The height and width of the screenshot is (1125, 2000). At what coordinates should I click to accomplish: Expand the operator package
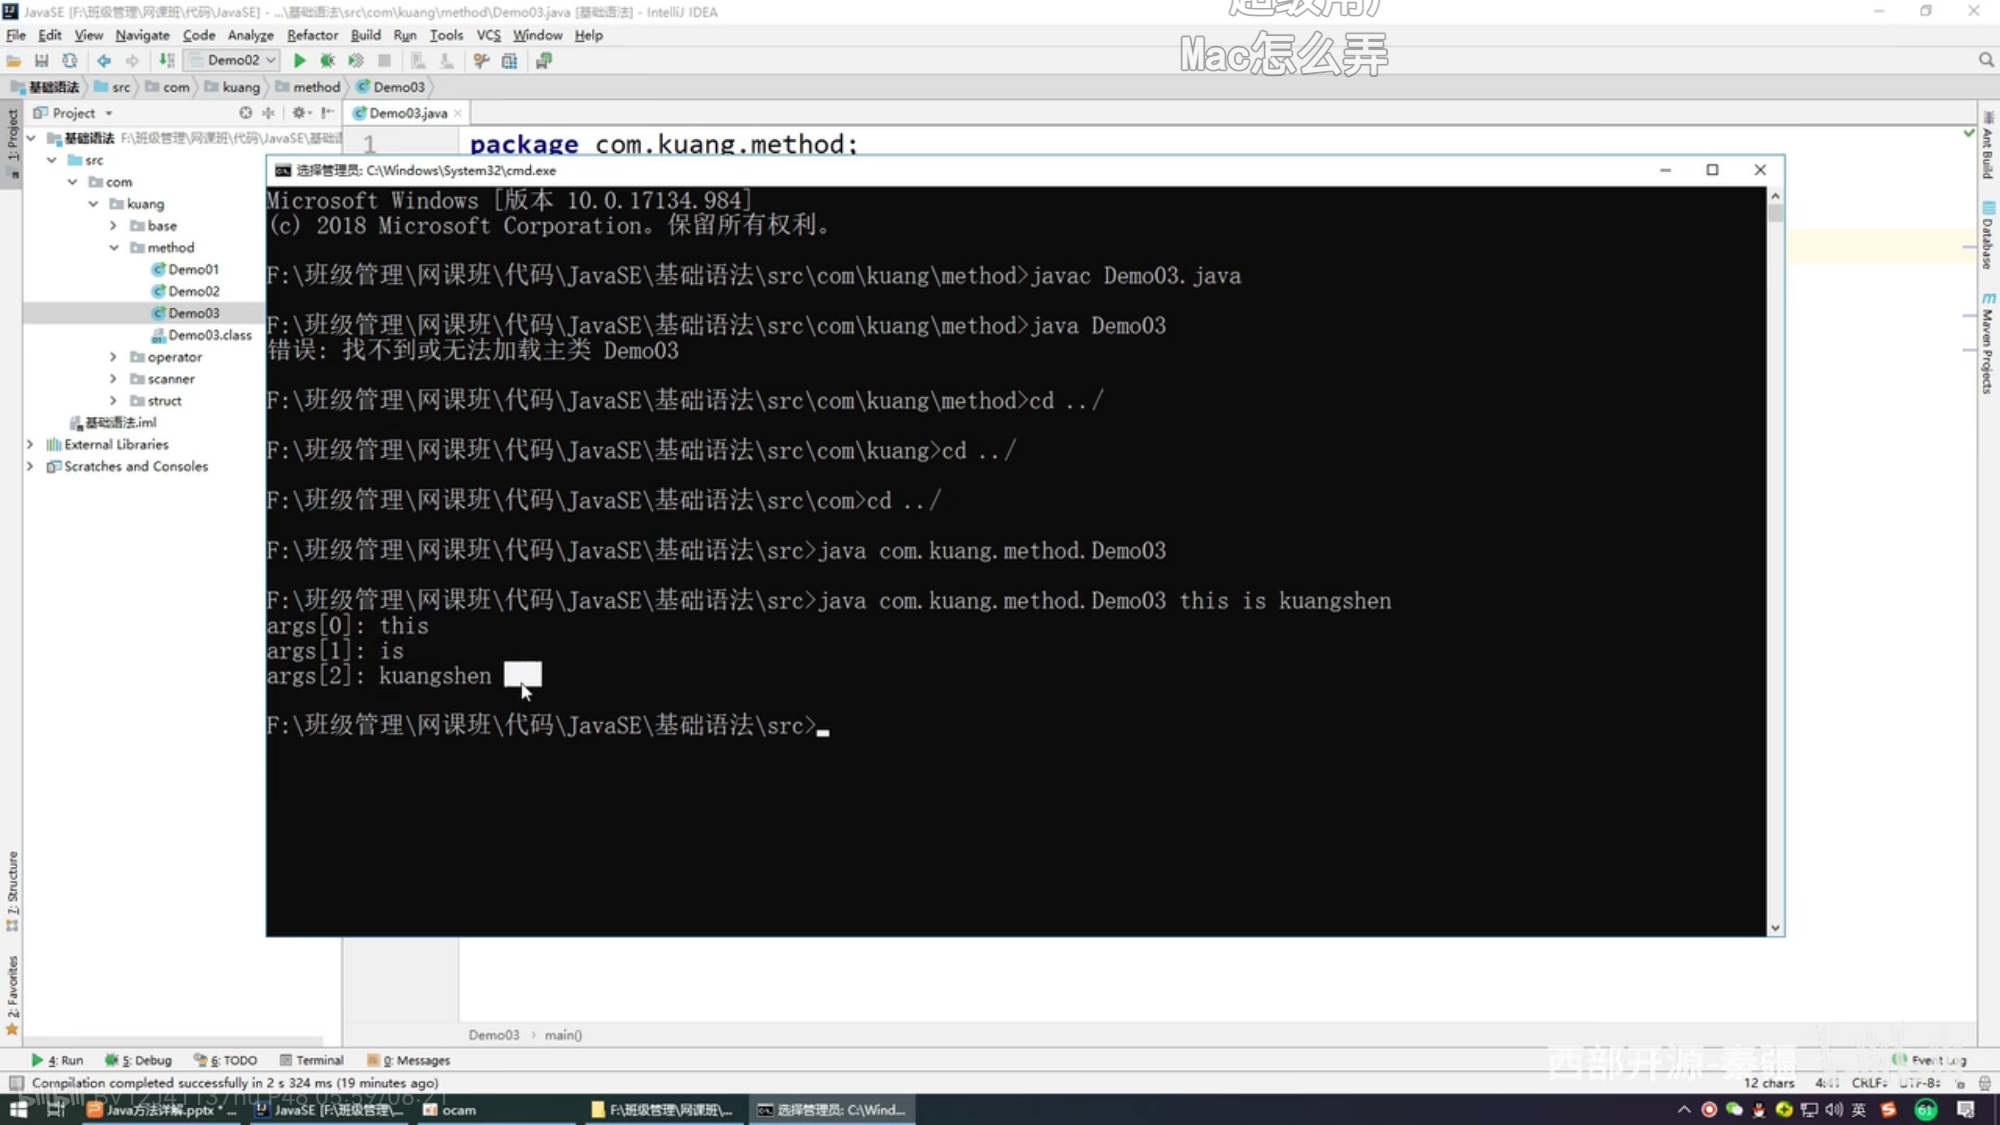pyautogui.click(x=113, y=357)
